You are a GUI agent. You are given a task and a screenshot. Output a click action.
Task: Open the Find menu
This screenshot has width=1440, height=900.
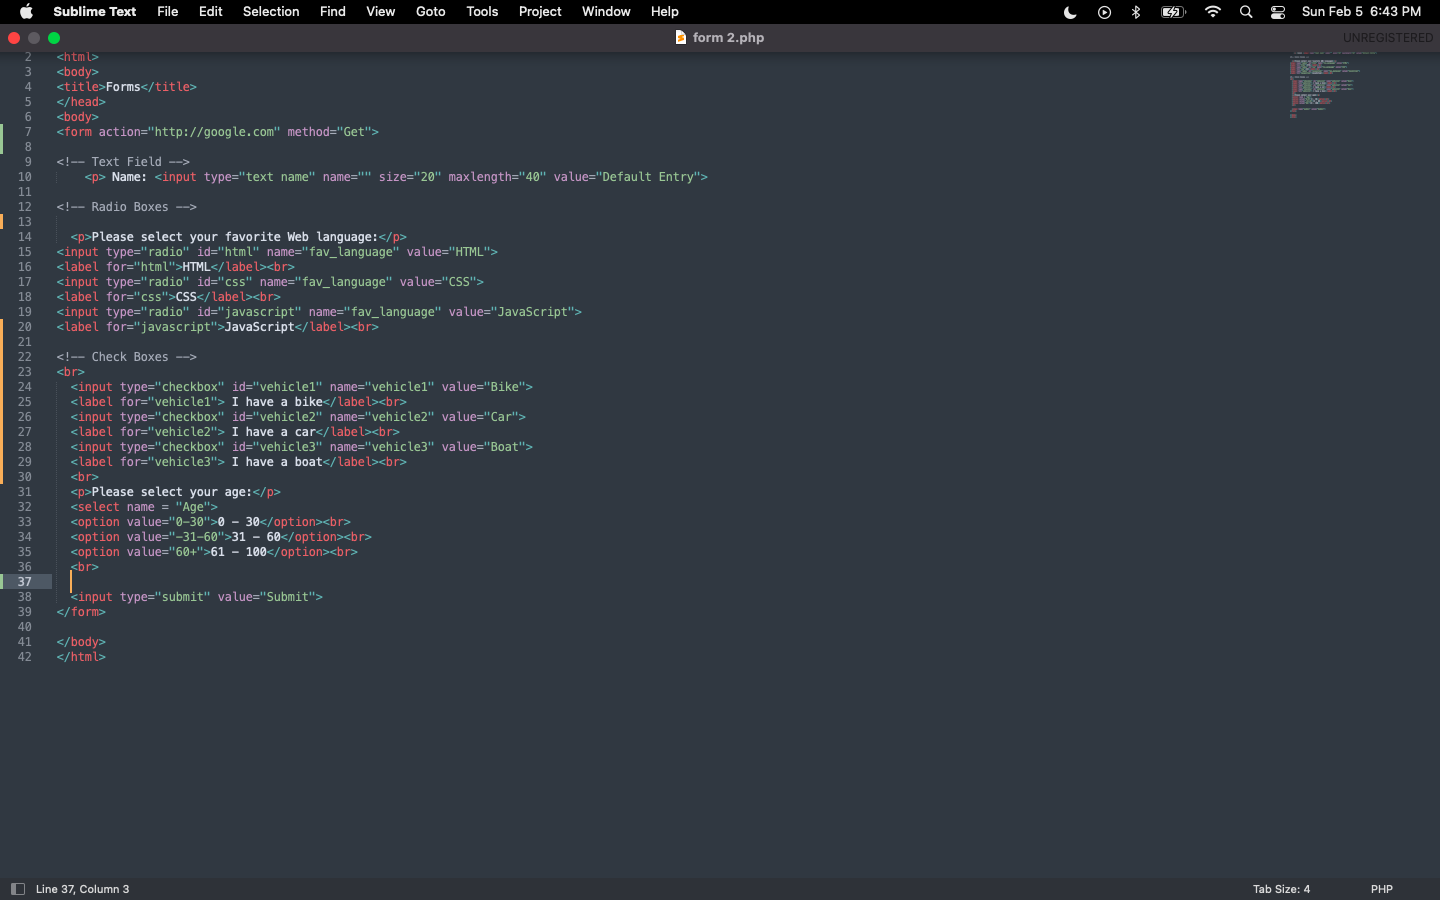click(x=333, y=12)
